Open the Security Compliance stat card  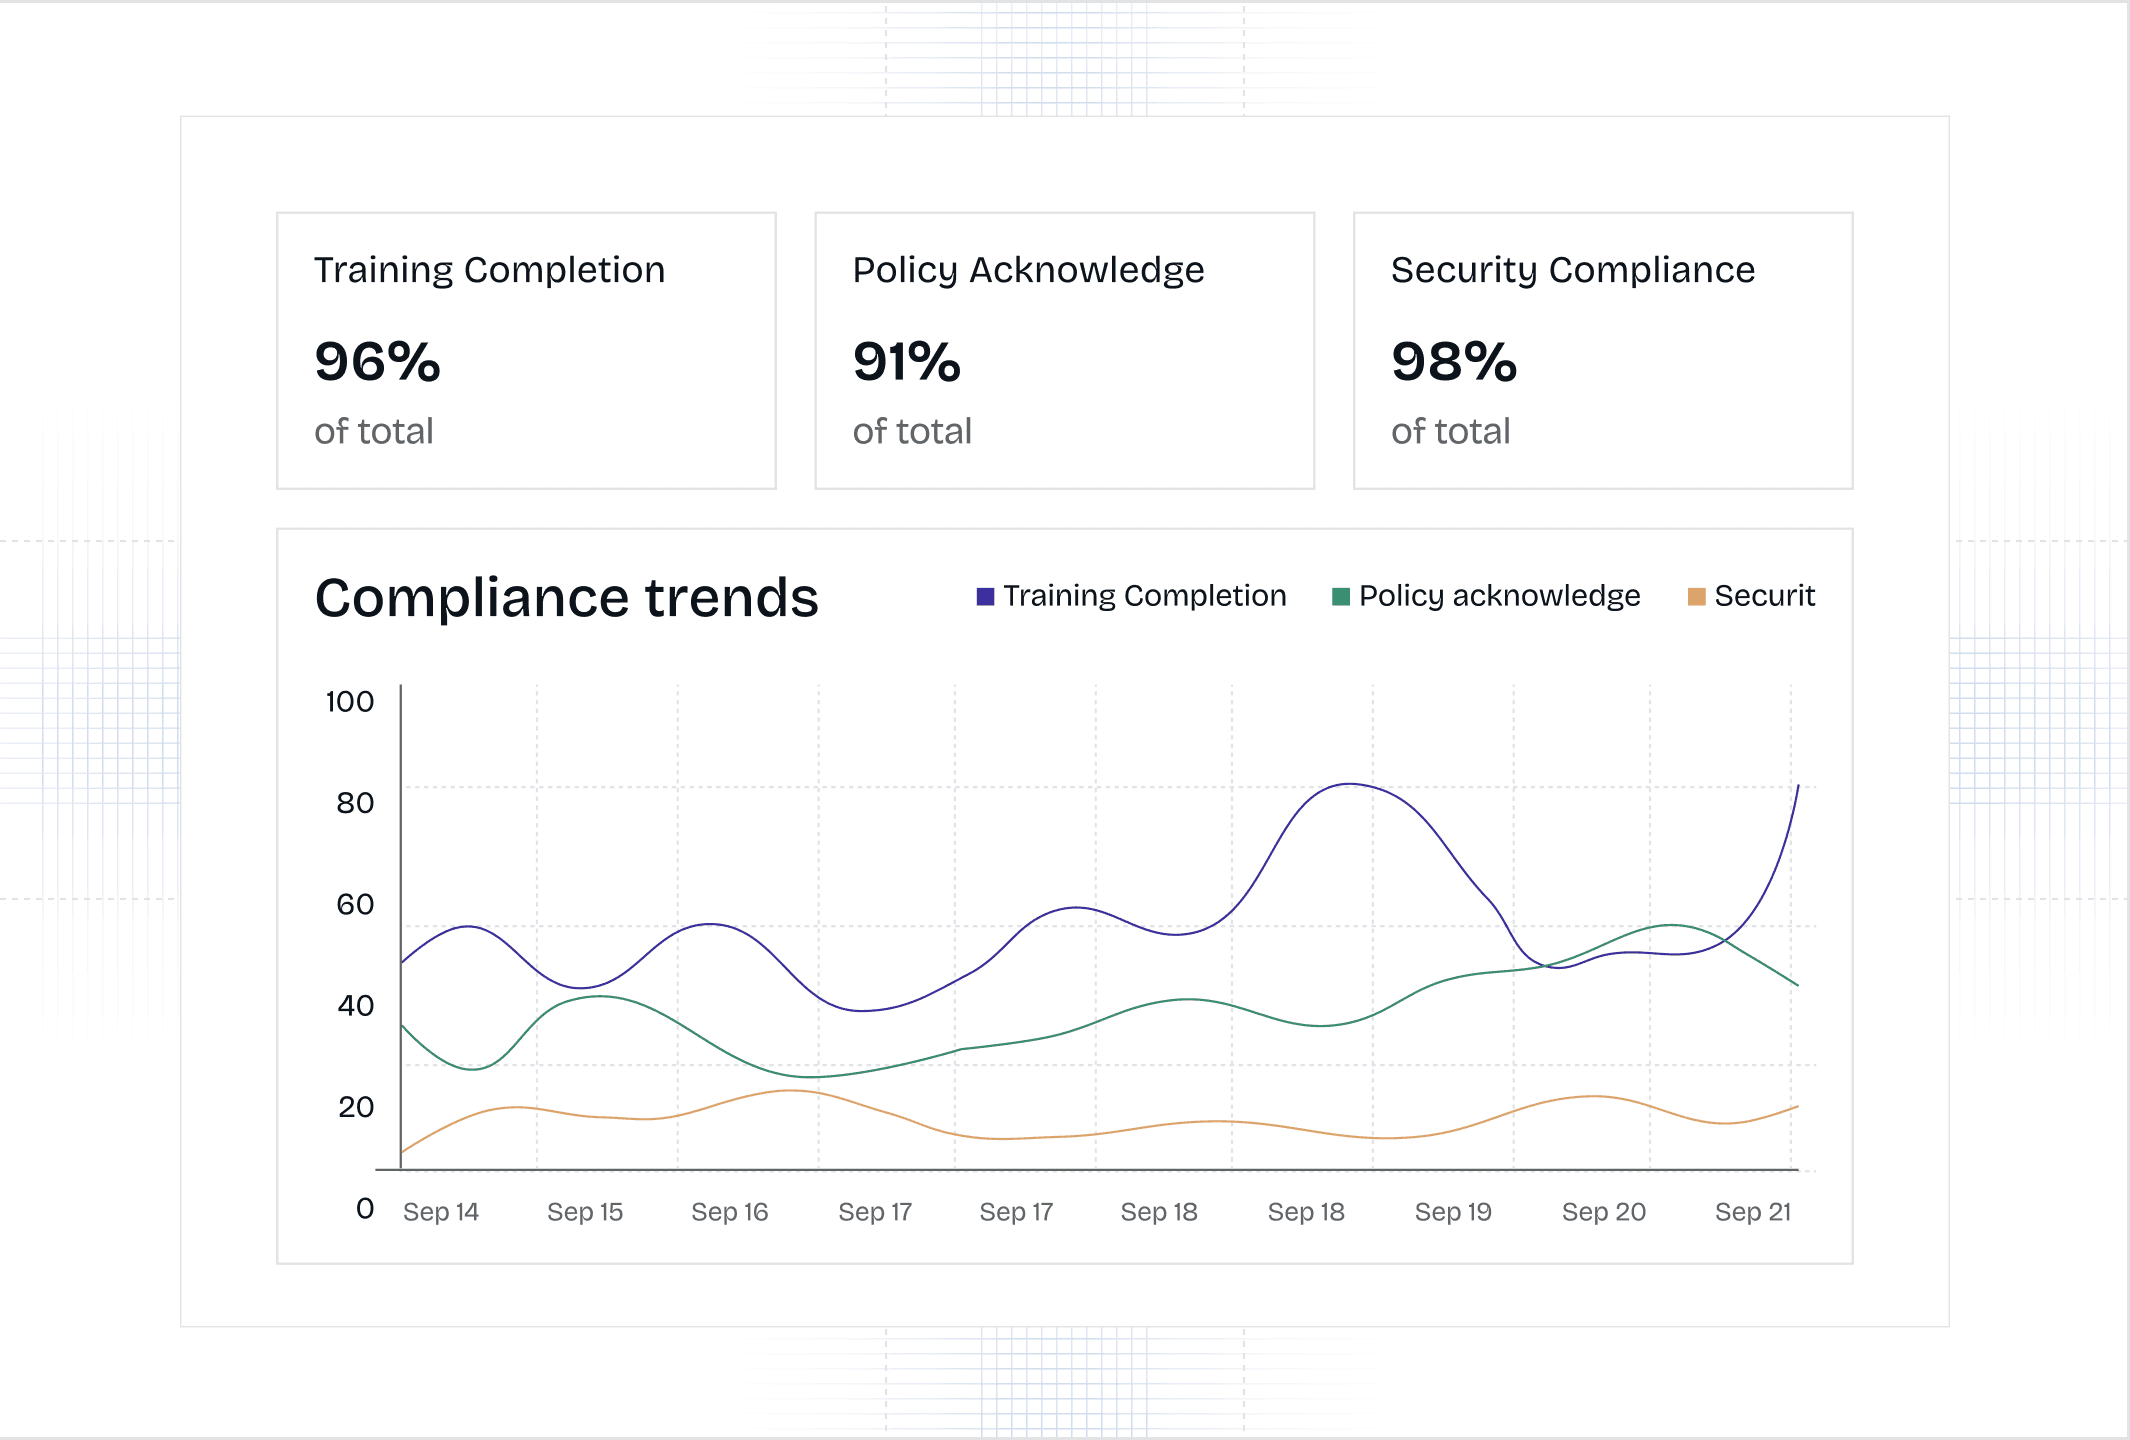(x=1602, y=350)
